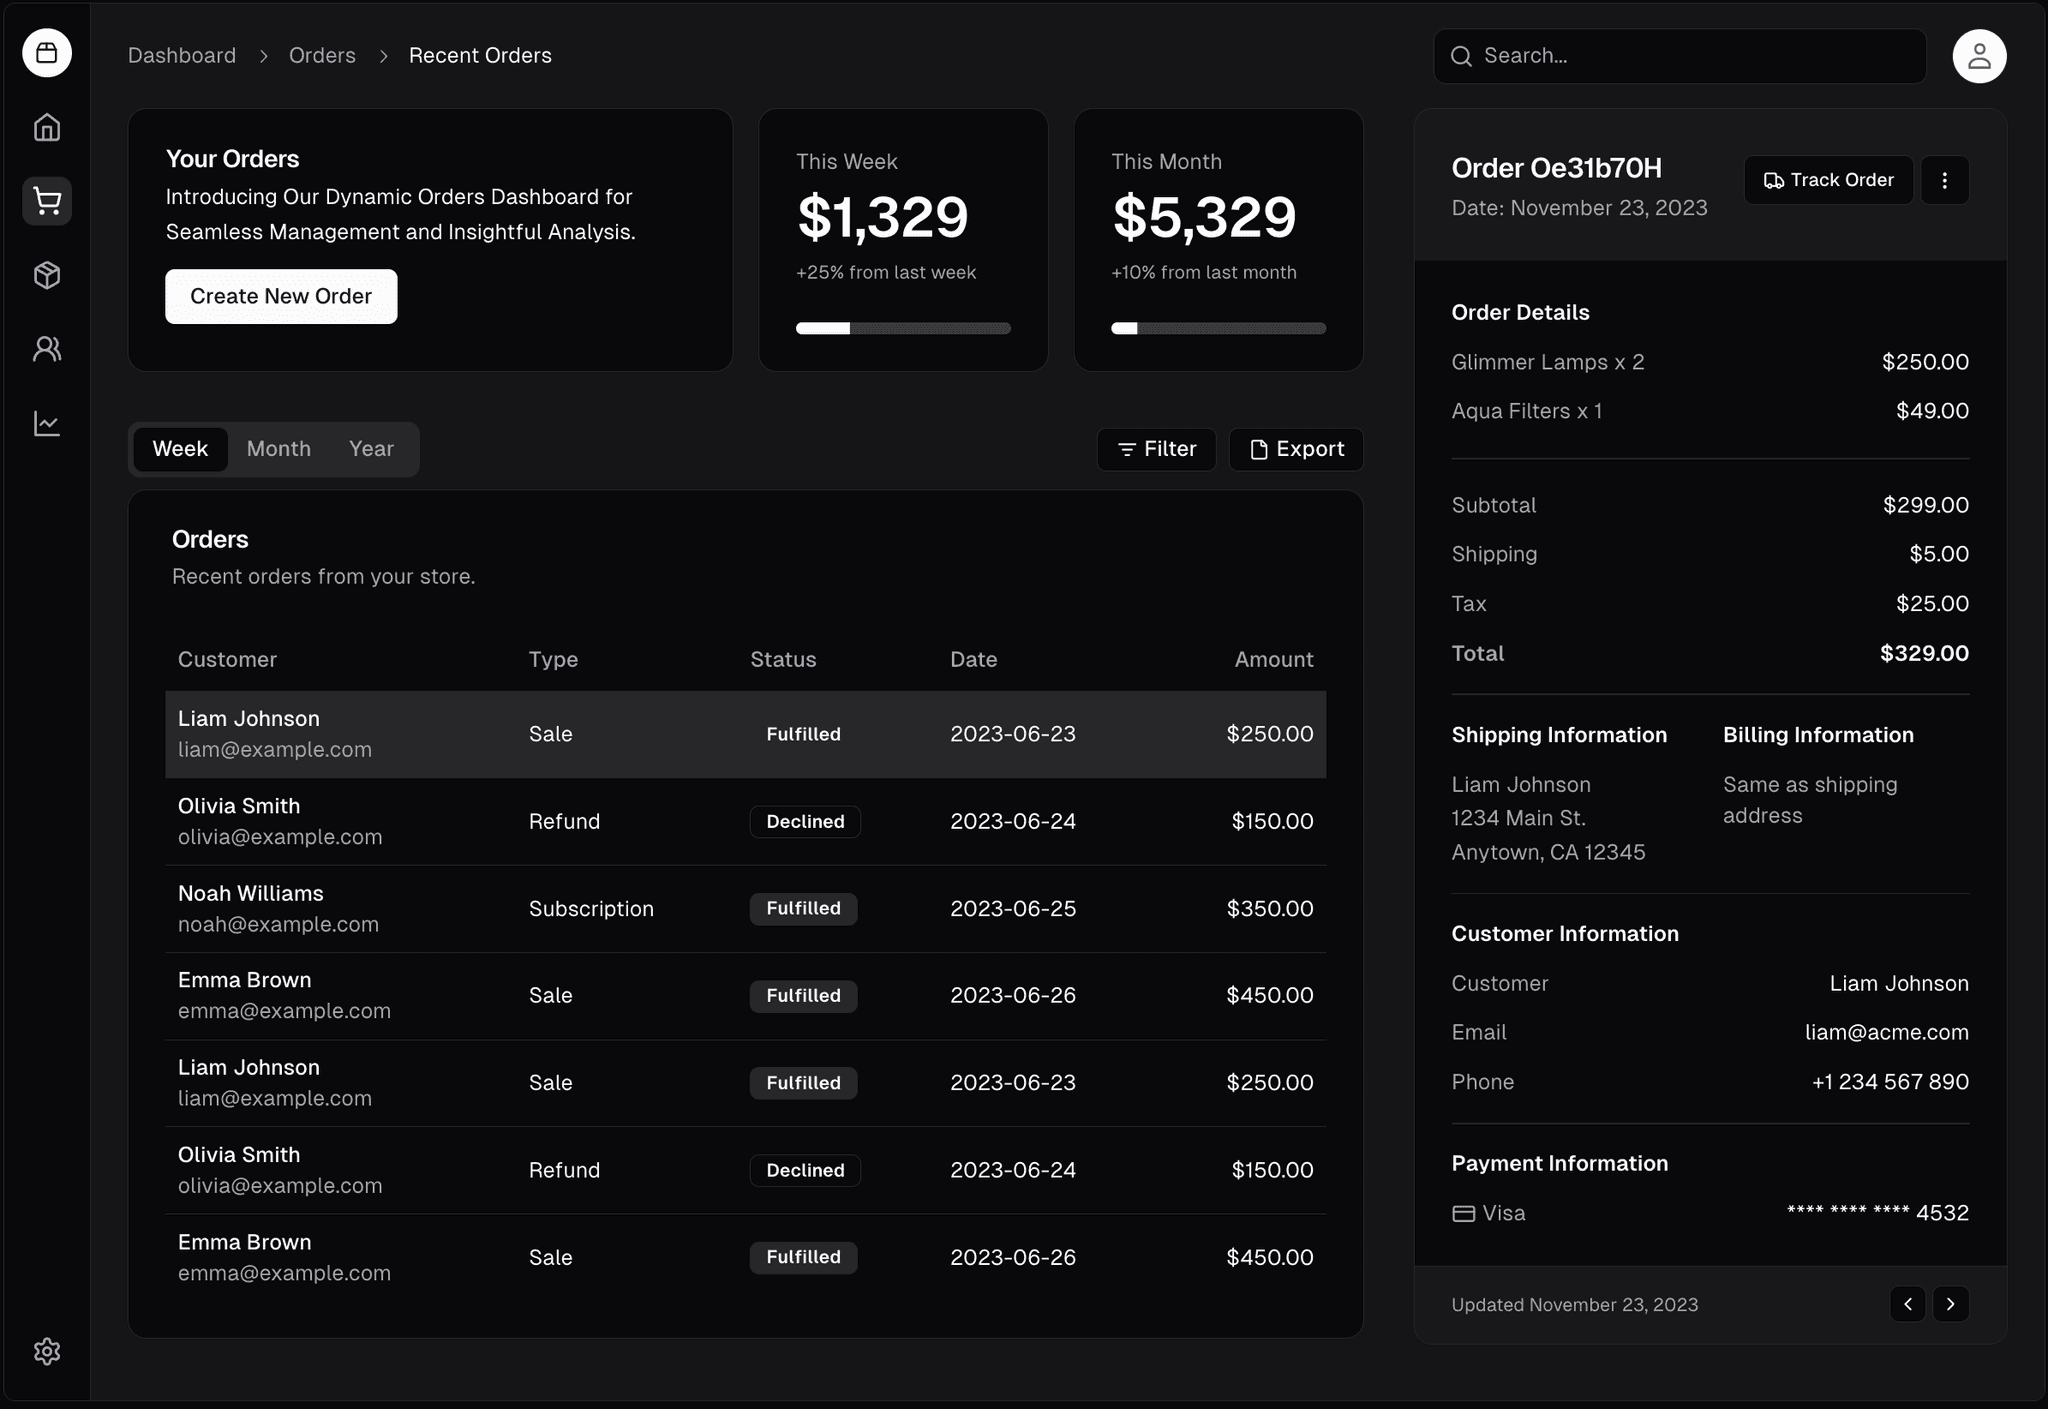Open the order's three-dot more menu
The height and width of the screenshot is (1409, 2048).
(x=1944, y=180)
